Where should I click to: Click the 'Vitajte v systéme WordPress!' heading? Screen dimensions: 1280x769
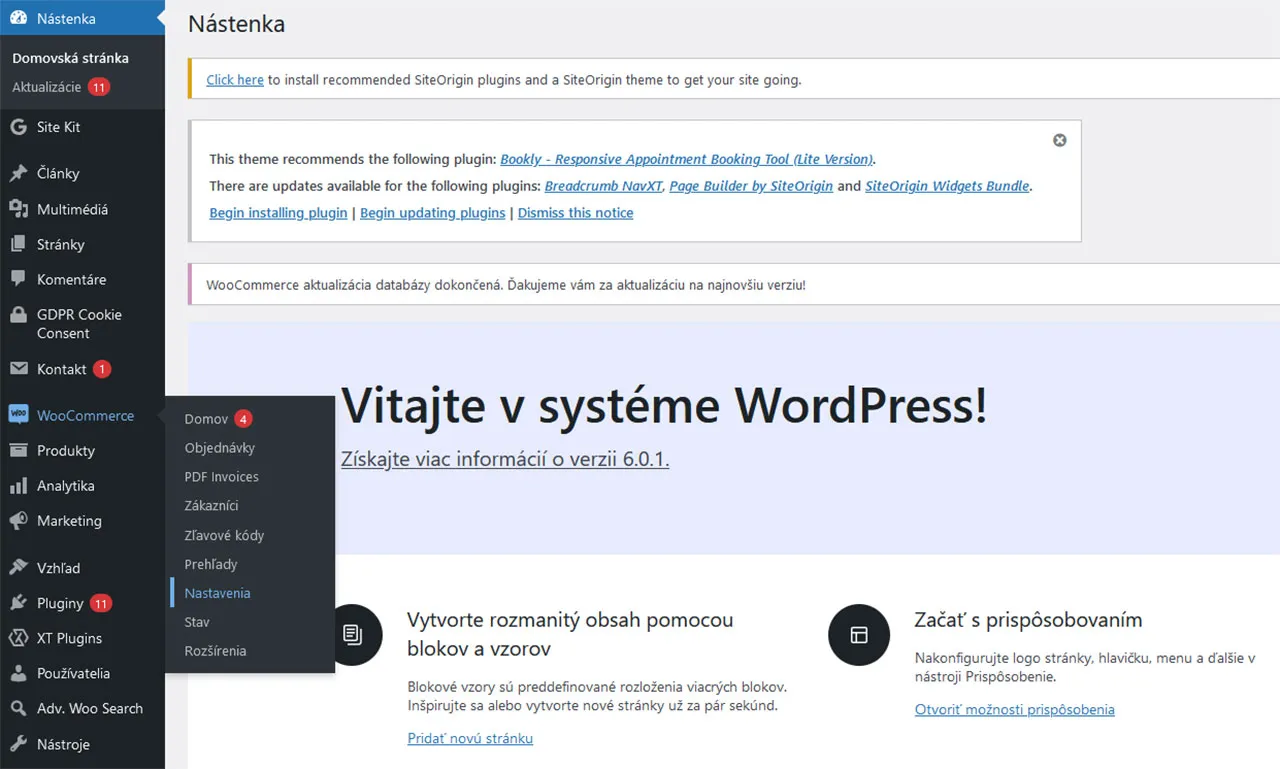pos(664,405)
